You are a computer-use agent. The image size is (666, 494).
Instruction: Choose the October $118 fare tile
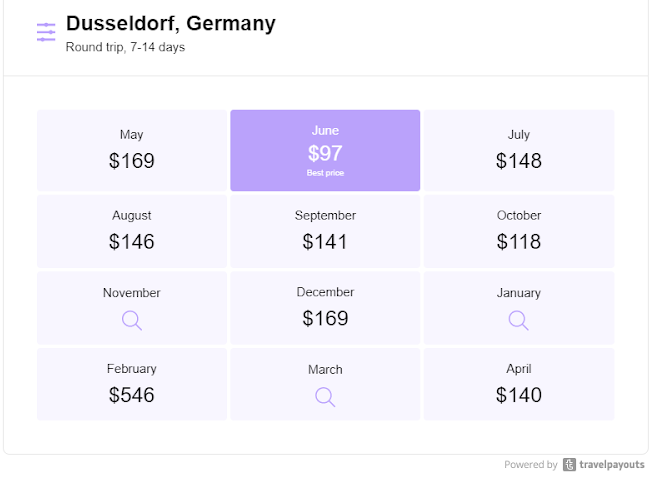click(518, 231)
